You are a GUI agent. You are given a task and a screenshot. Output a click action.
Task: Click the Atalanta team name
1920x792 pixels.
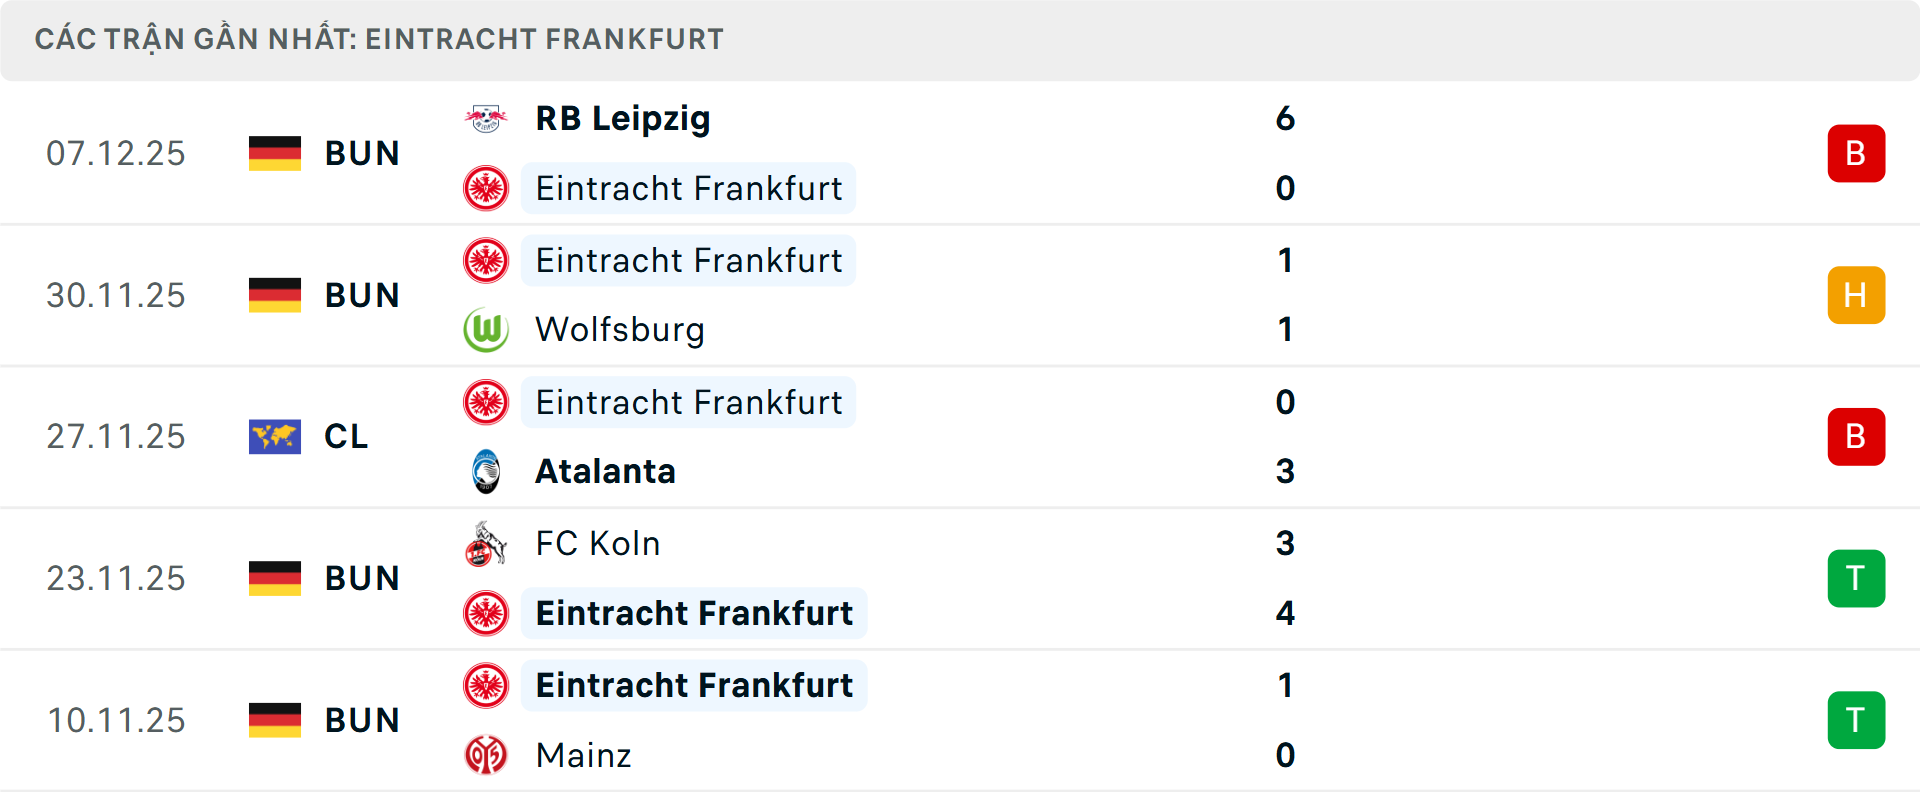pyautogui.click(x=604, y=471)
